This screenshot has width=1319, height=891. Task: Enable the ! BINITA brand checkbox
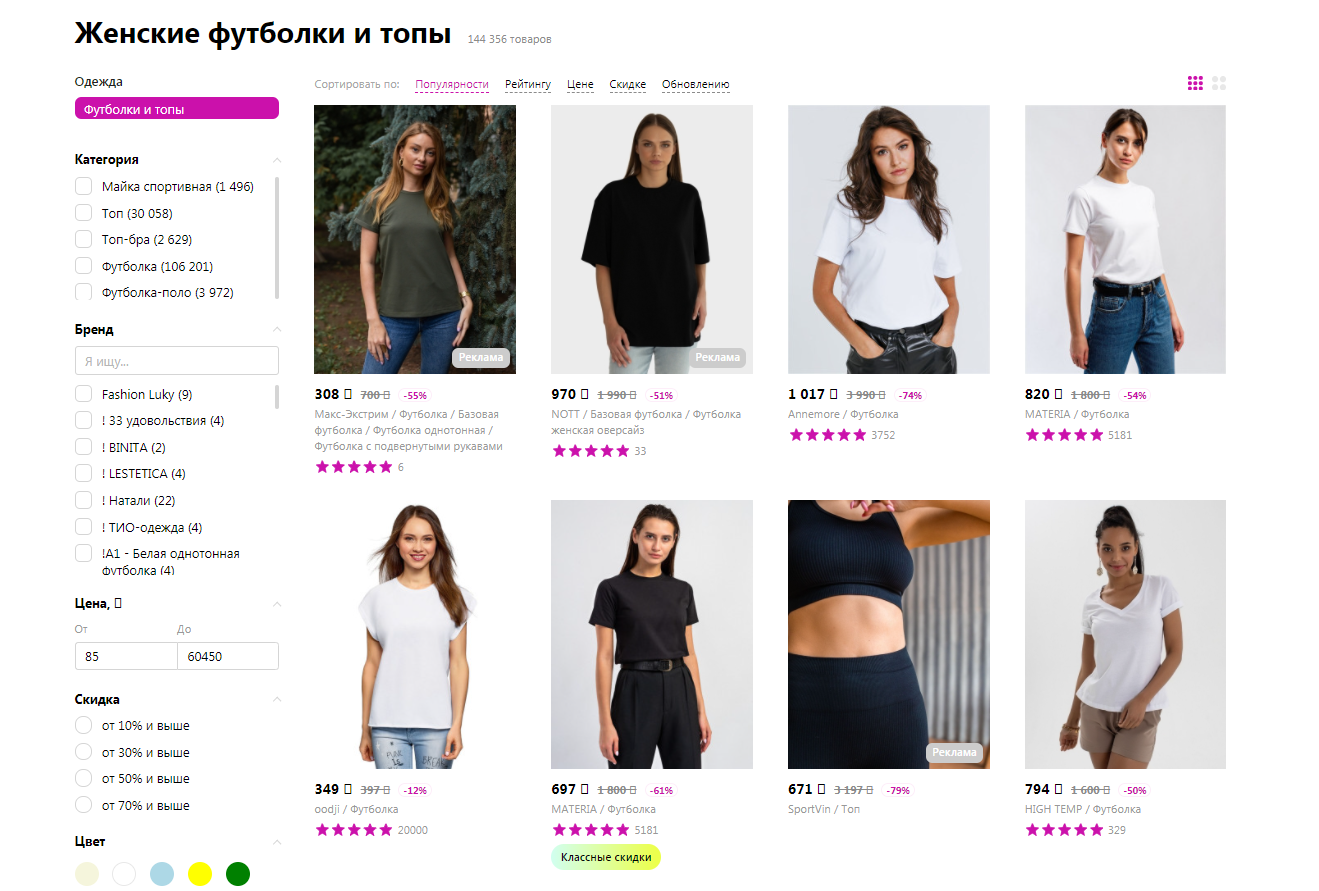tap(84, 447)
